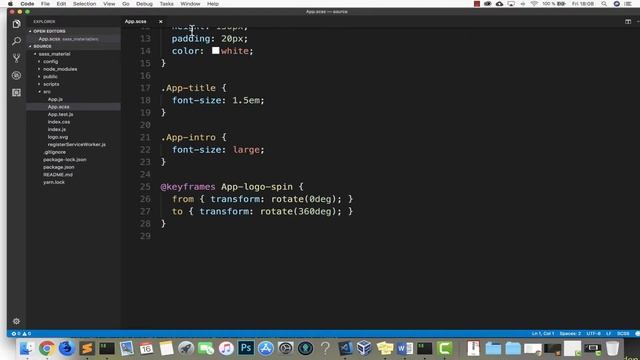Launch Photoshop from the dock
640x360 pixels.
pos(246,348)
